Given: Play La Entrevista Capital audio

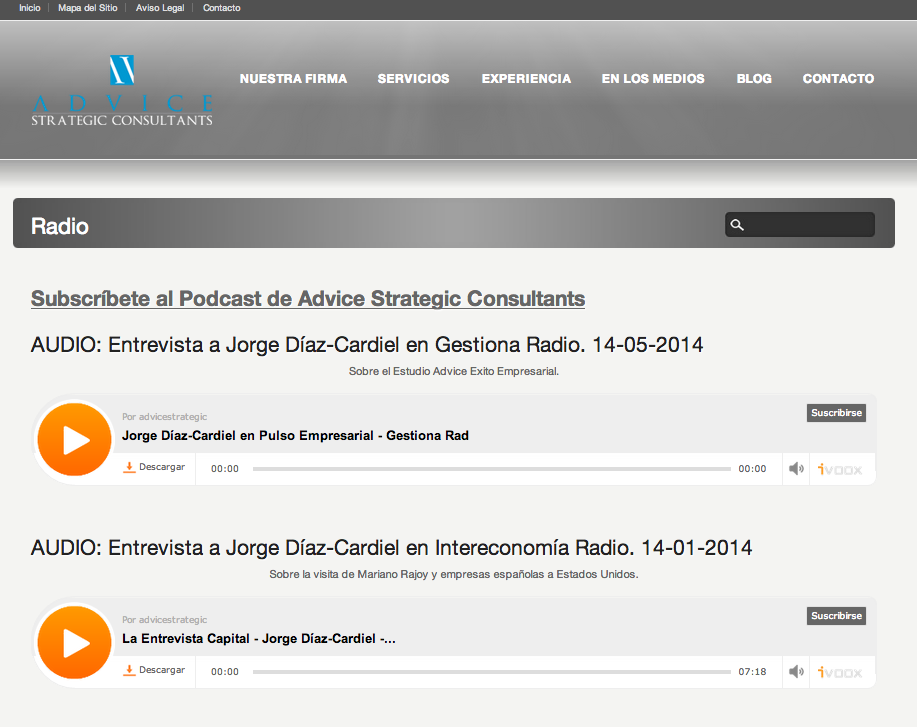Looking at the screenshot, I should pyautogui.click(x=74, y=642).
